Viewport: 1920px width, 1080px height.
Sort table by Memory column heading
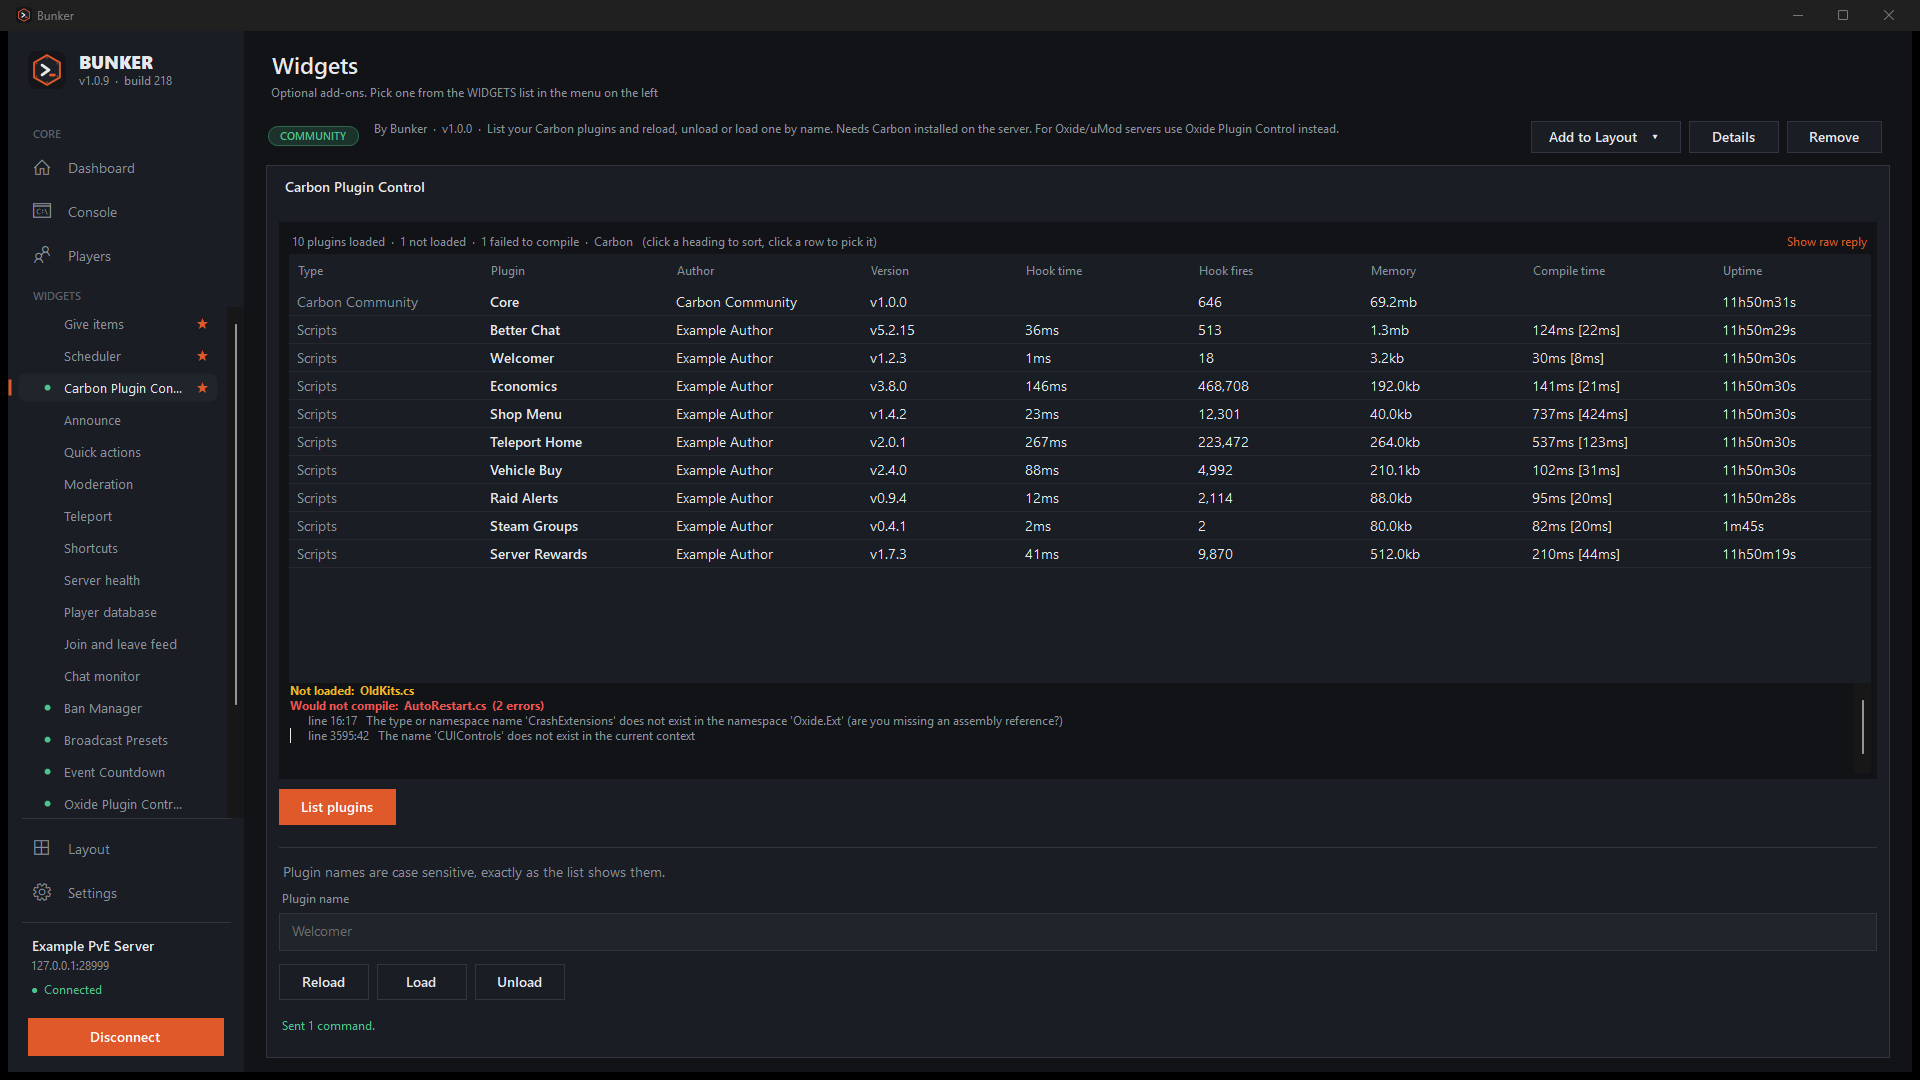(1392, 271)
